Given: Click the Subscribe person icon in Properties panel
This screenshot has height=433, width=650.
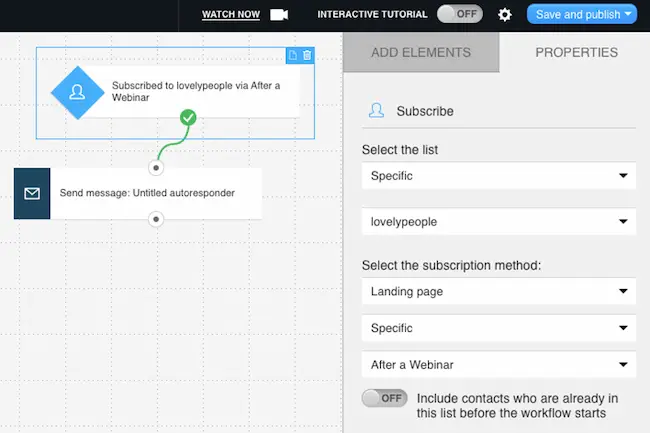Looking at the screenshot, I should click(376, 111).
